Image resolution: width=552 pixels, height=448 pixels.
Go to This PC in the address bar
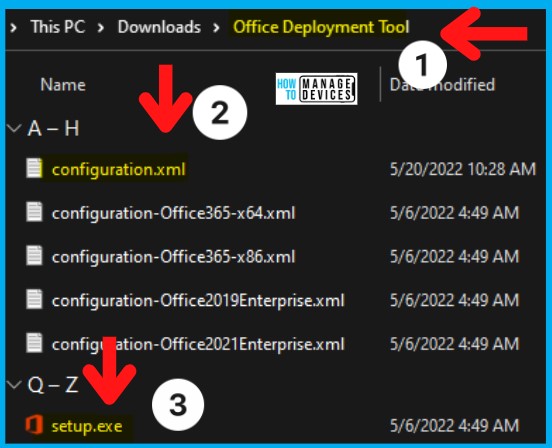coord(58,27)
